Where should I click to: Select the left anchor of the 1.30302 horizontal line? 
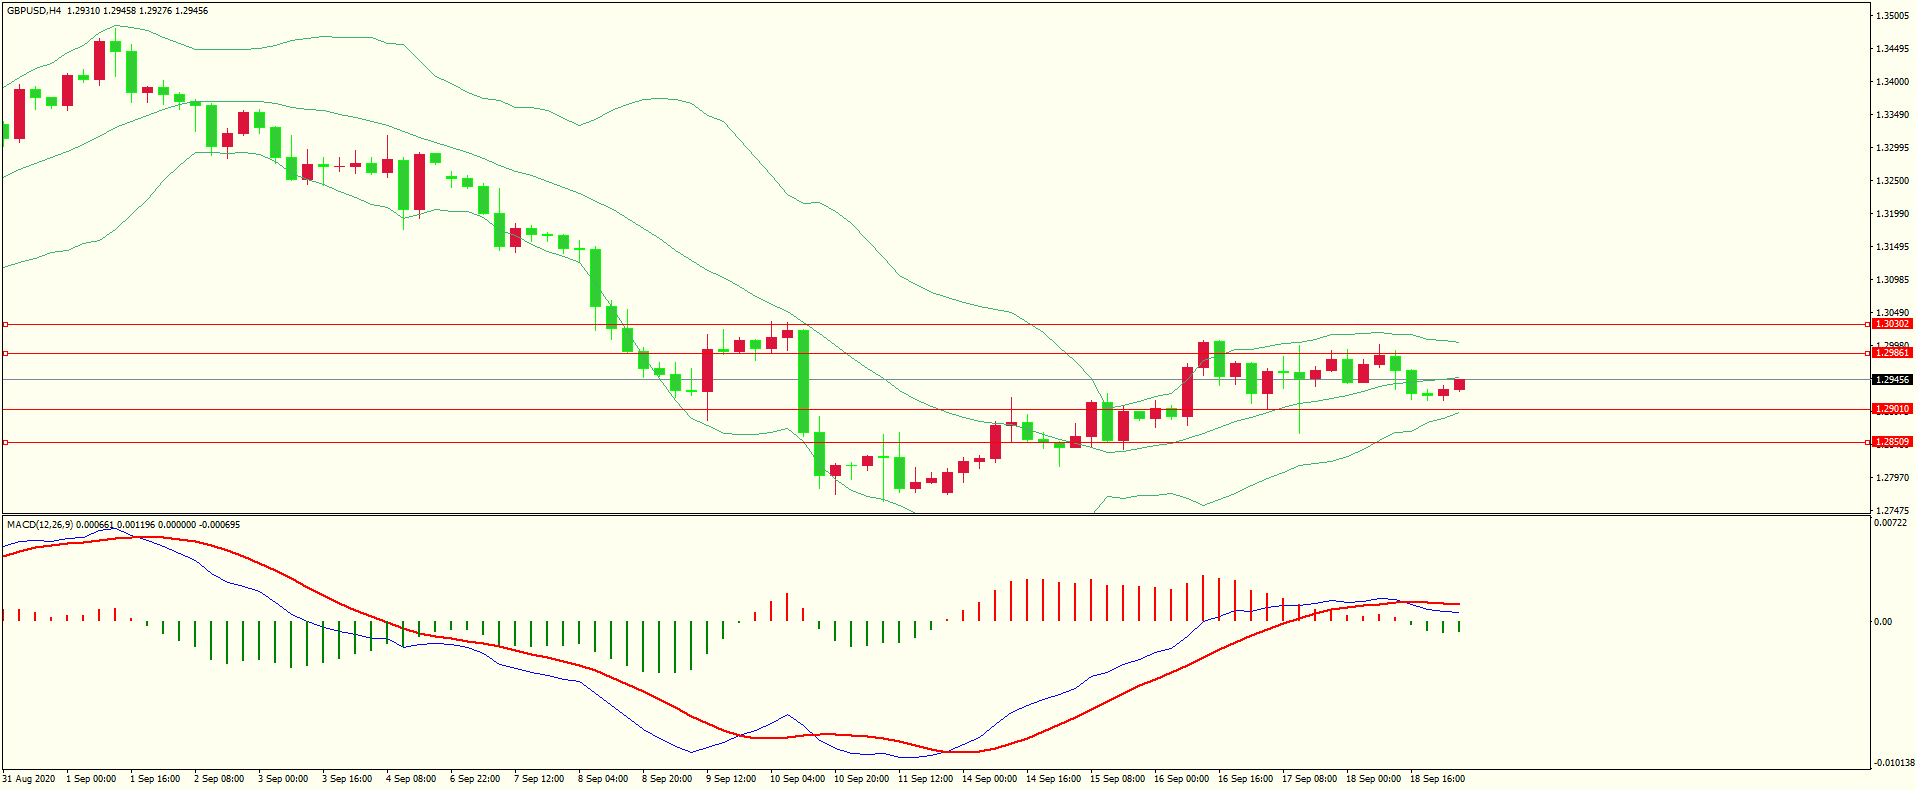[x=5, y=324]
